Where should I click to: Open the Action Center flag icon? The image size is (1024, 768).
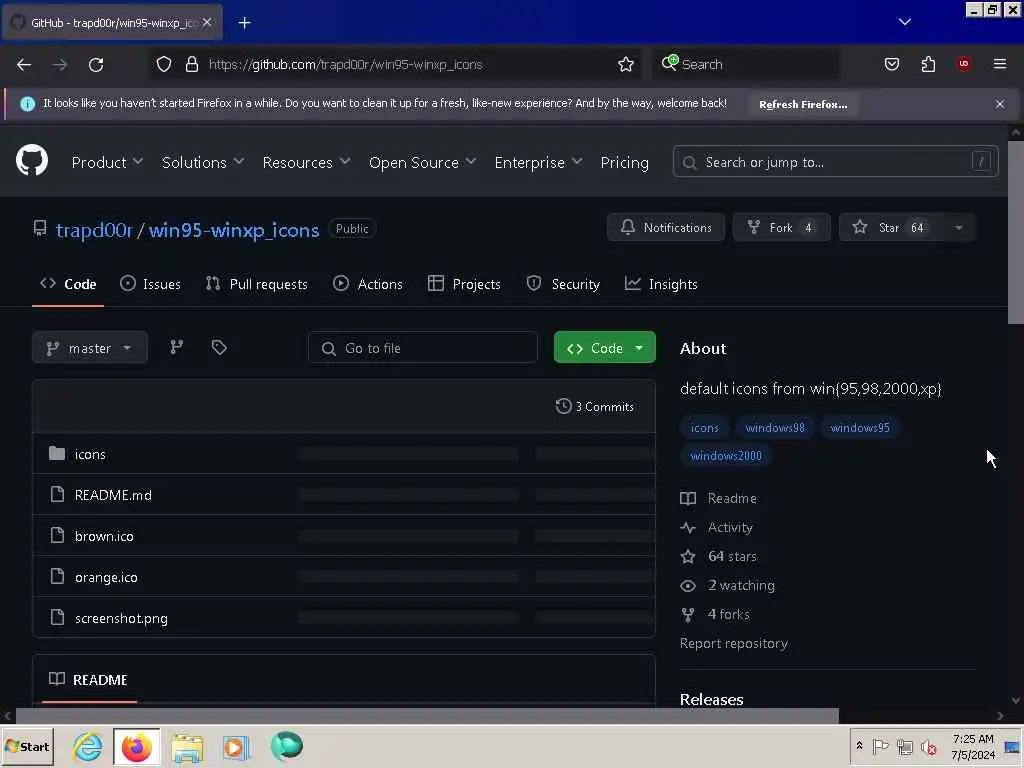coord(880,746)
